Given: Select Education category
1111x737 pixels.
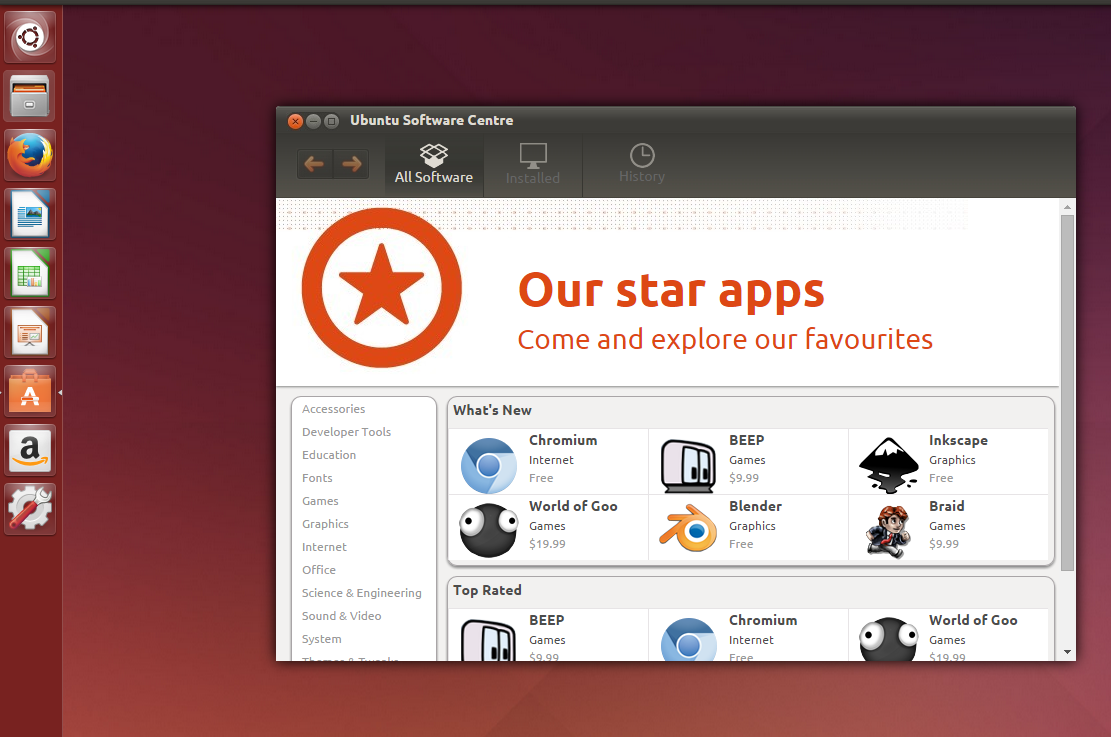Looking at the screenshot, I should [329, 455].
